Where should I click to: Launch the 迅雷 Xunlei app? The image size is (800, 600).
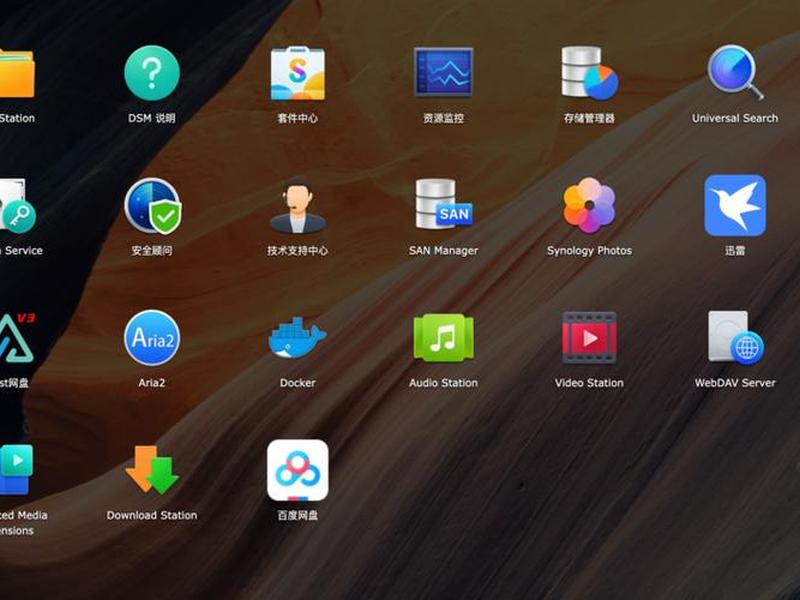coord(735,206)
